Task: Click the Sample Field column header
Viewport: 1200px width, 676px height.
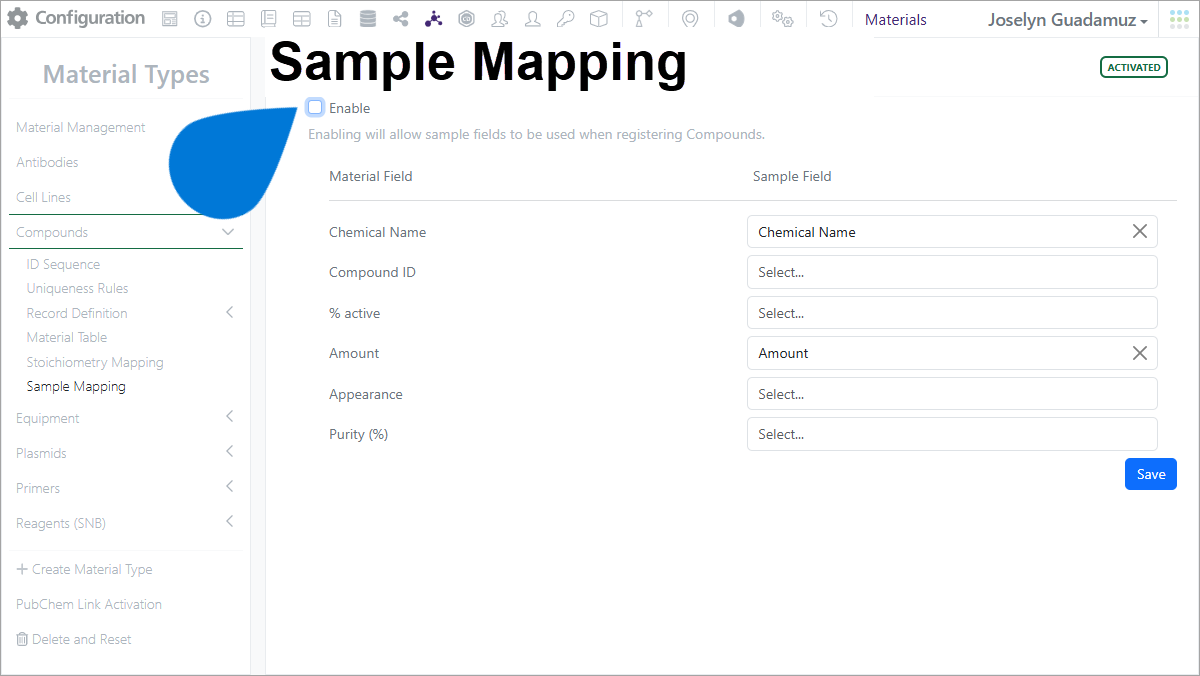Action: coord(792,176)
